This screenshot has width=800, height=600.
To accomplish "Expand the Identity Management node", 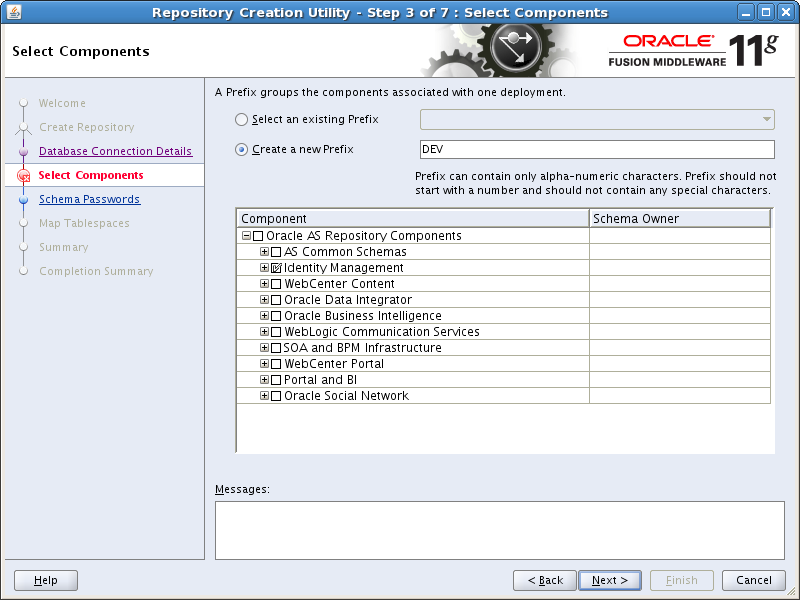I will (264, 267).
